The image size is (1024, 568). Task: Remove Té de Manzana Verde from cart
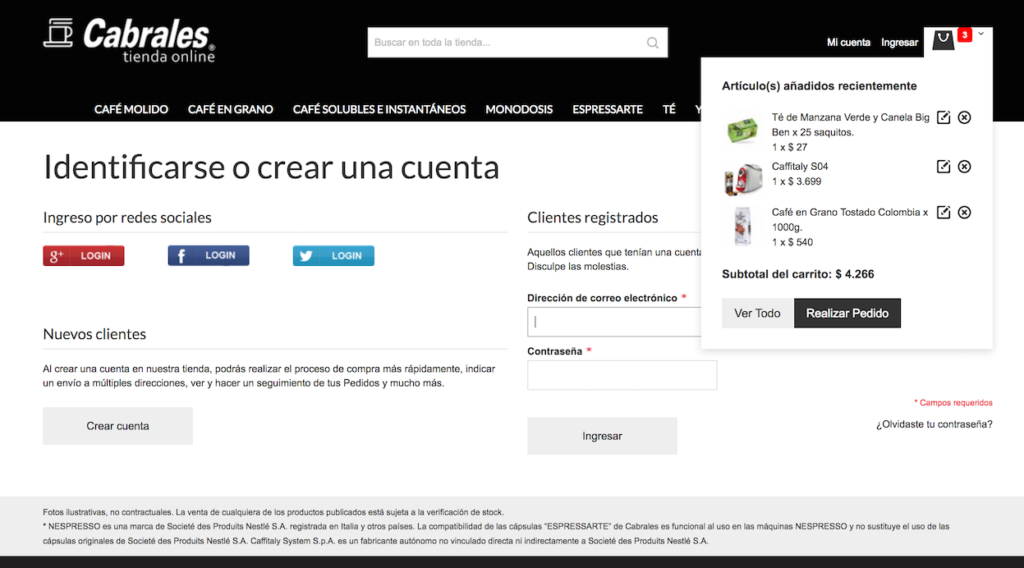[964, 118]
